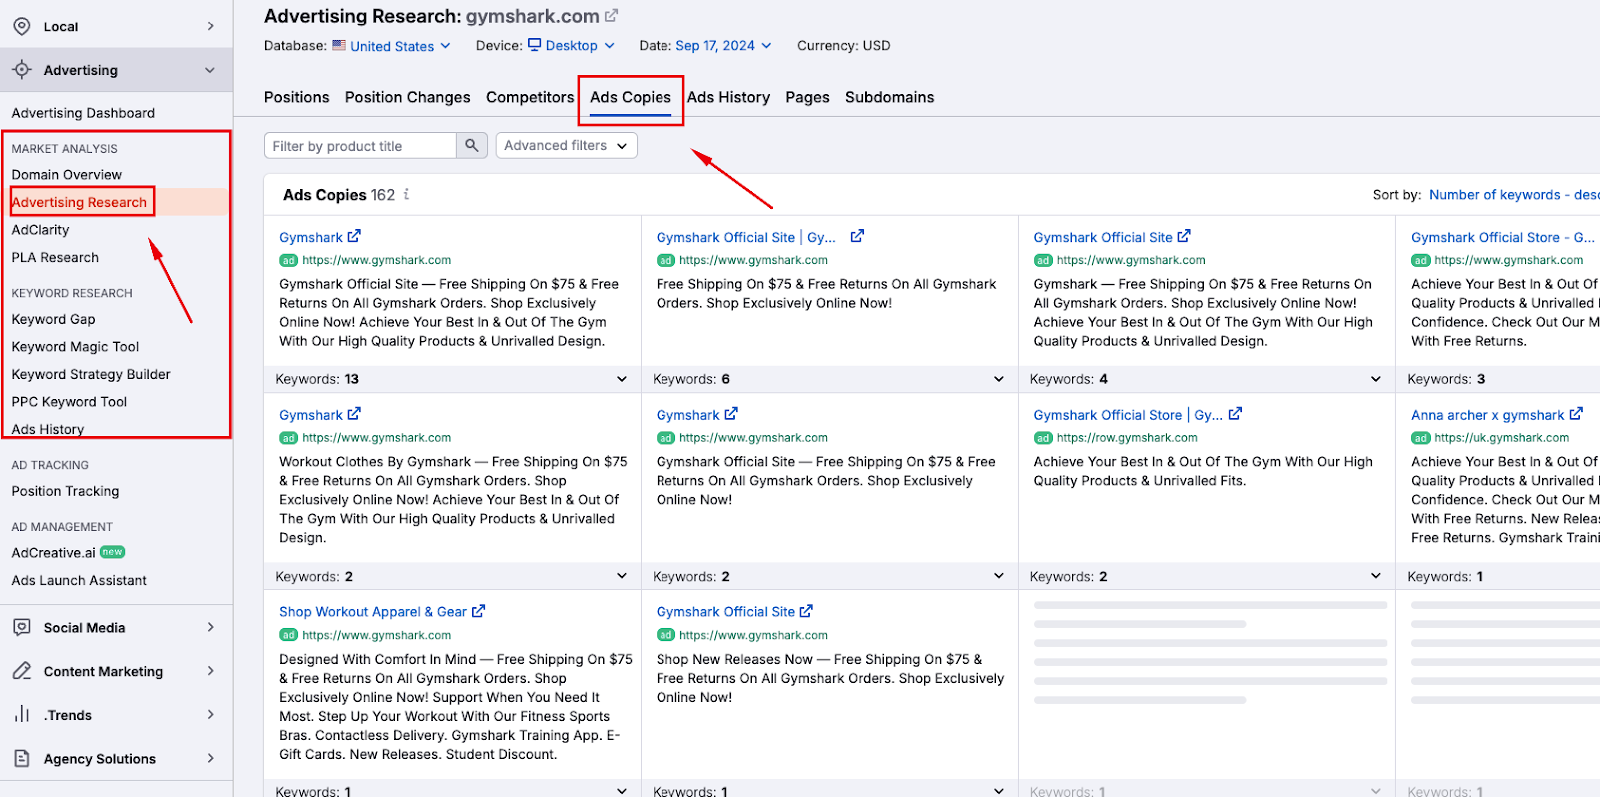Open Ads Launch Assistant
Image resolution: width=1600 pixels, height=797 pixels.
[79, 580]
